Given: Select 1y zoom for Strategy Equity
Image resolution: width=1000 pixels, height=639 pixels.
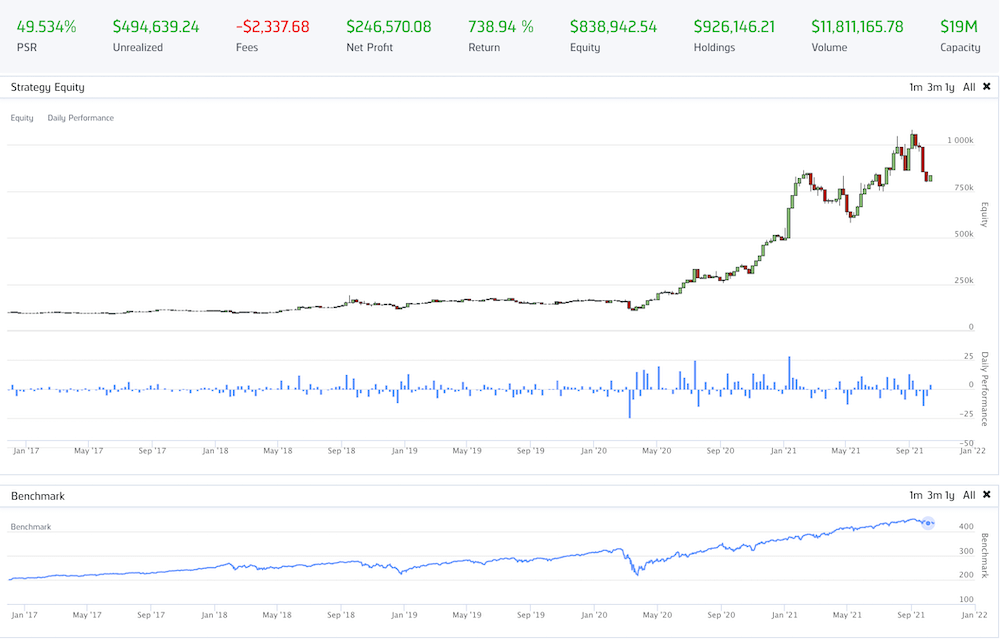Looking at the screenshot, I should click(950, 87).
